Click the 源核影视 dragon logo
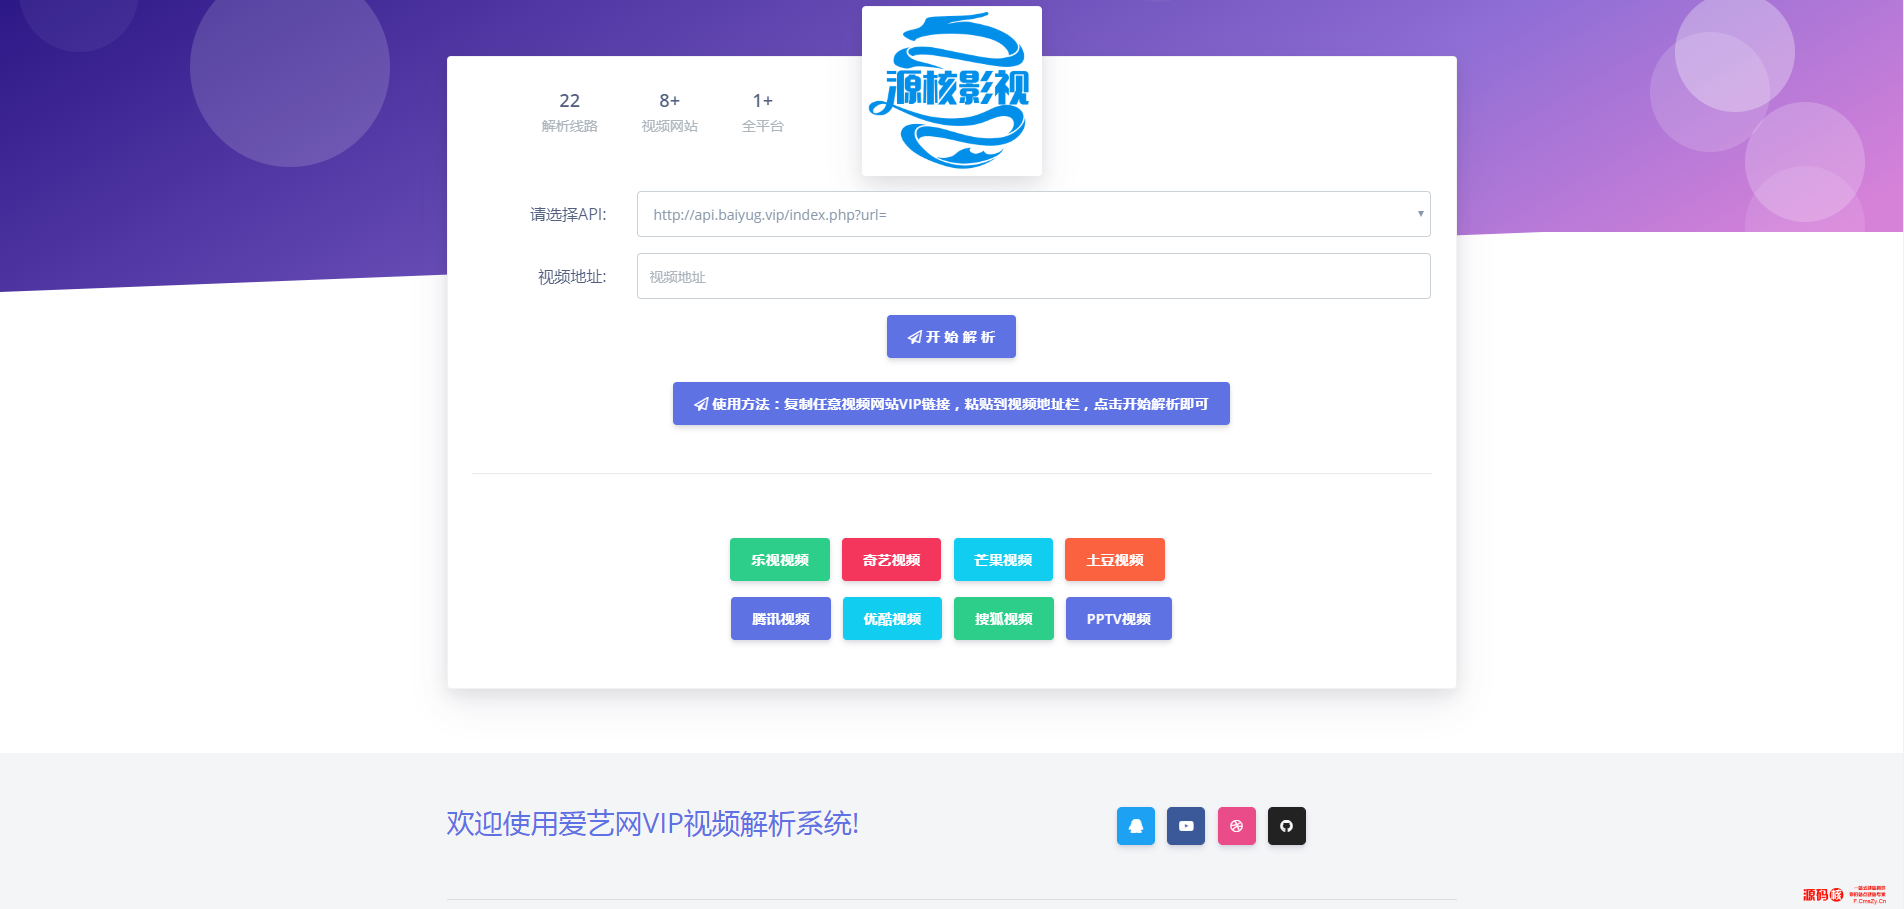This screenshot has width=1904, height=909. pos(951,91)
